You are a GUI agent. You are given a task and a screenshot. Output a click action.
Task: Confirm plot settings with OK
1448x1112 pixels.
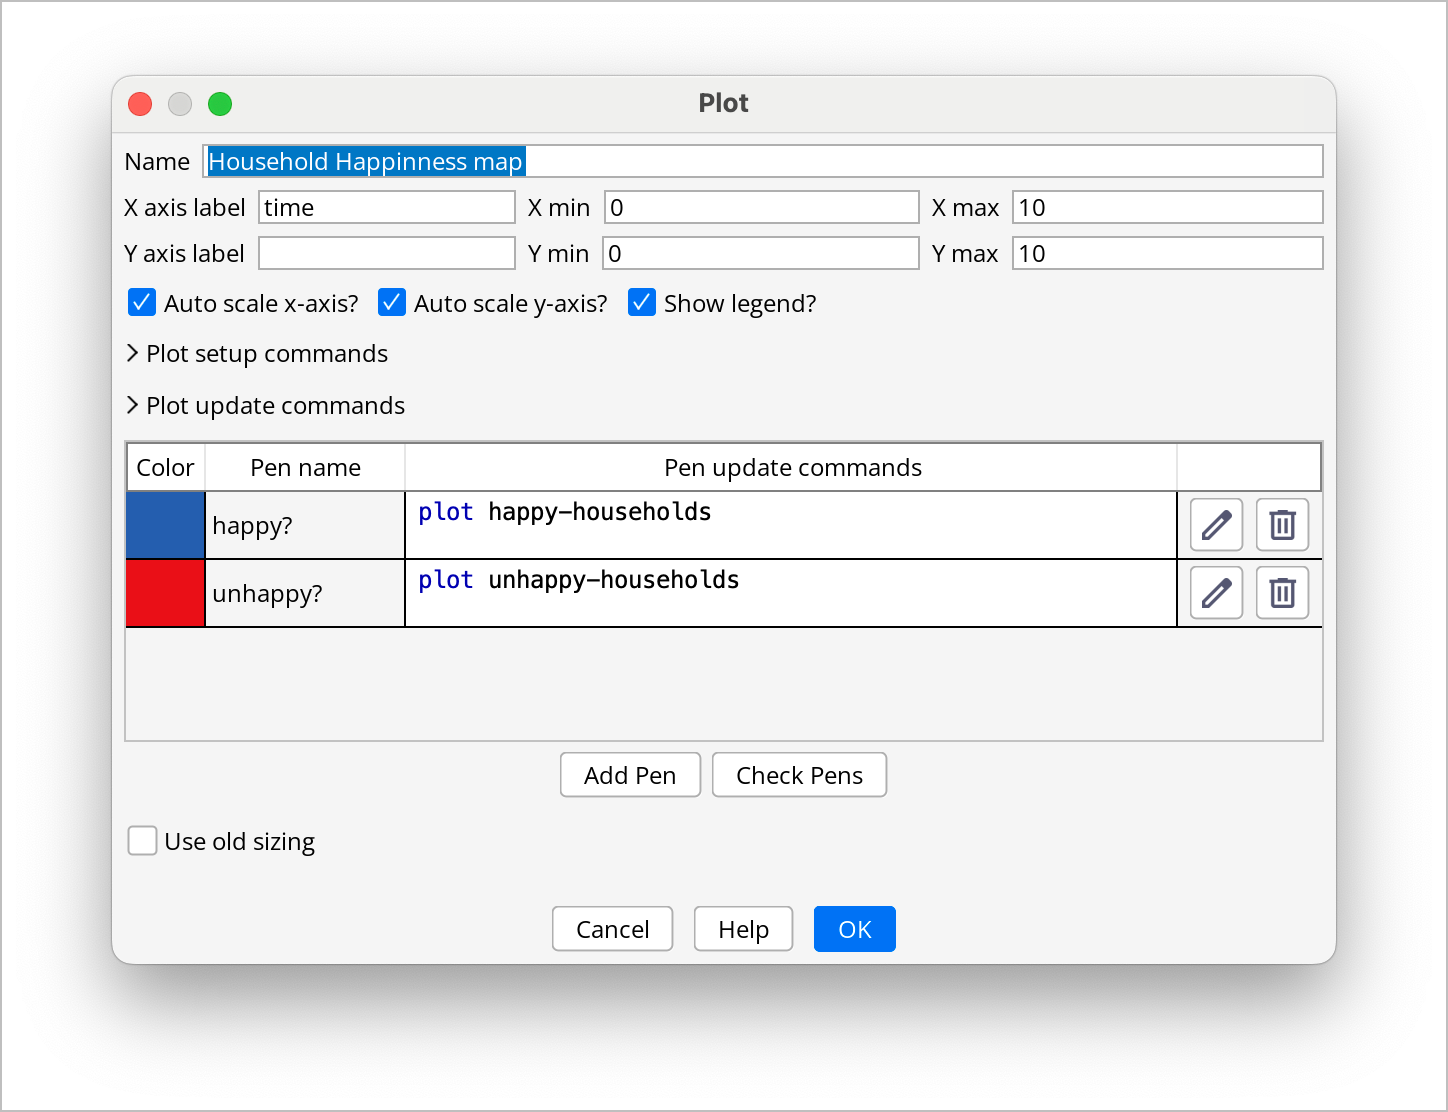click(x=854, y=929)
